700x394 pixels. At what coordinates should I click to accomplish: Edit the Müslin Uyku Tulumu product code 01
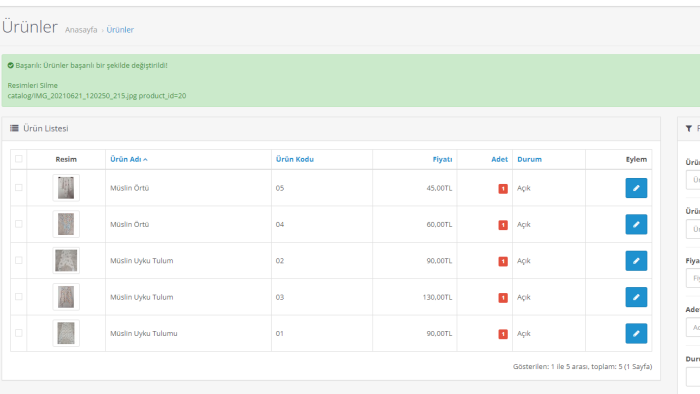click(636, 333)
